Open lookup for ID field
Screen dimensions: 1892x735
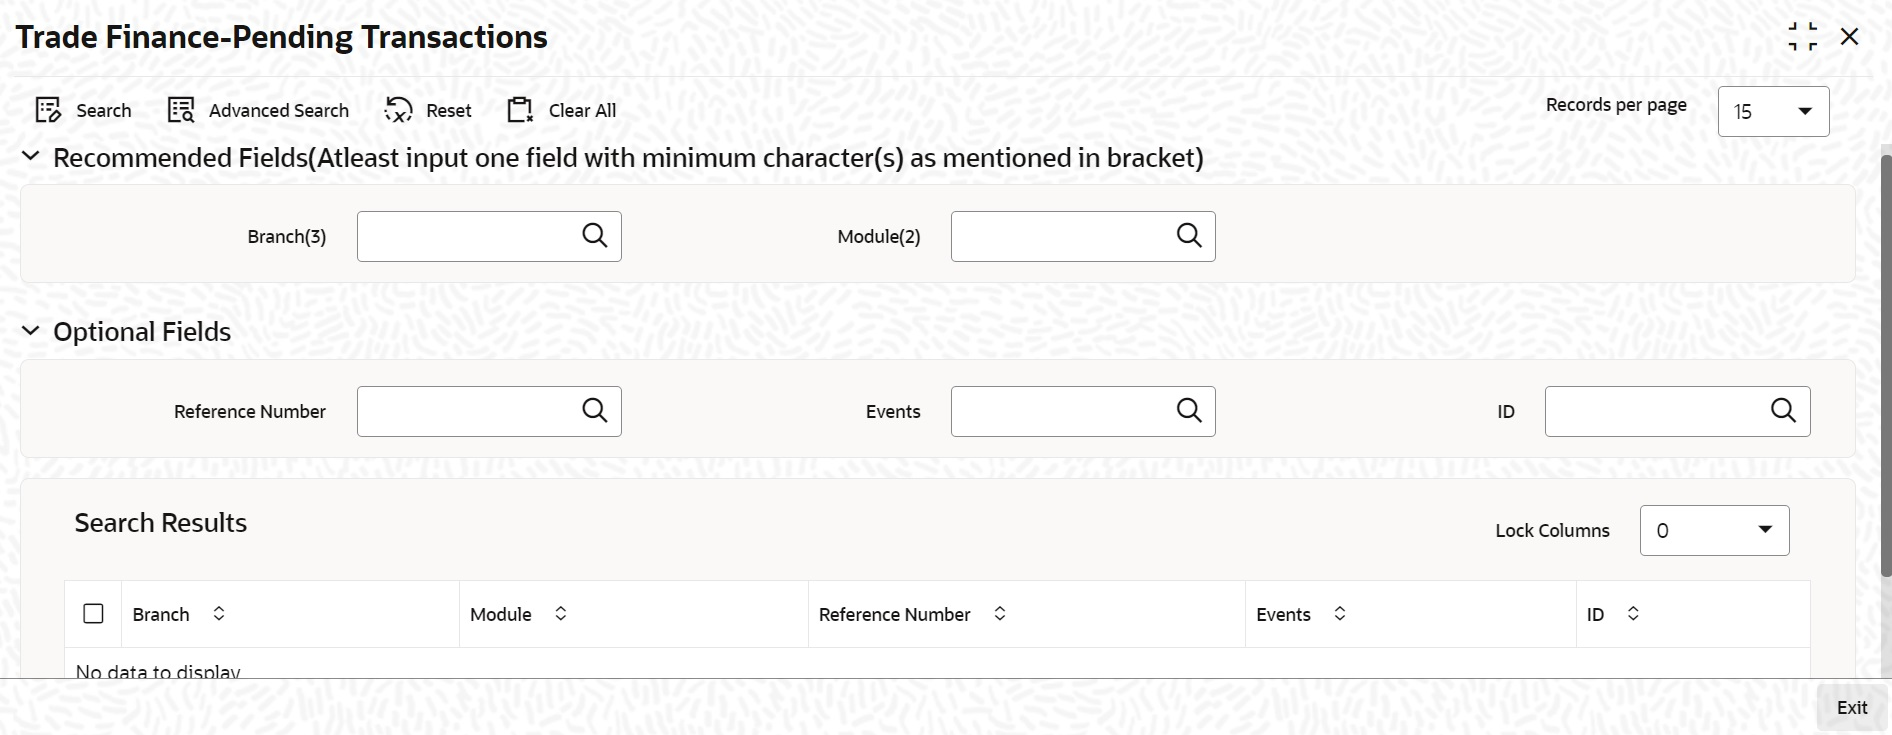pos(1783,410)
